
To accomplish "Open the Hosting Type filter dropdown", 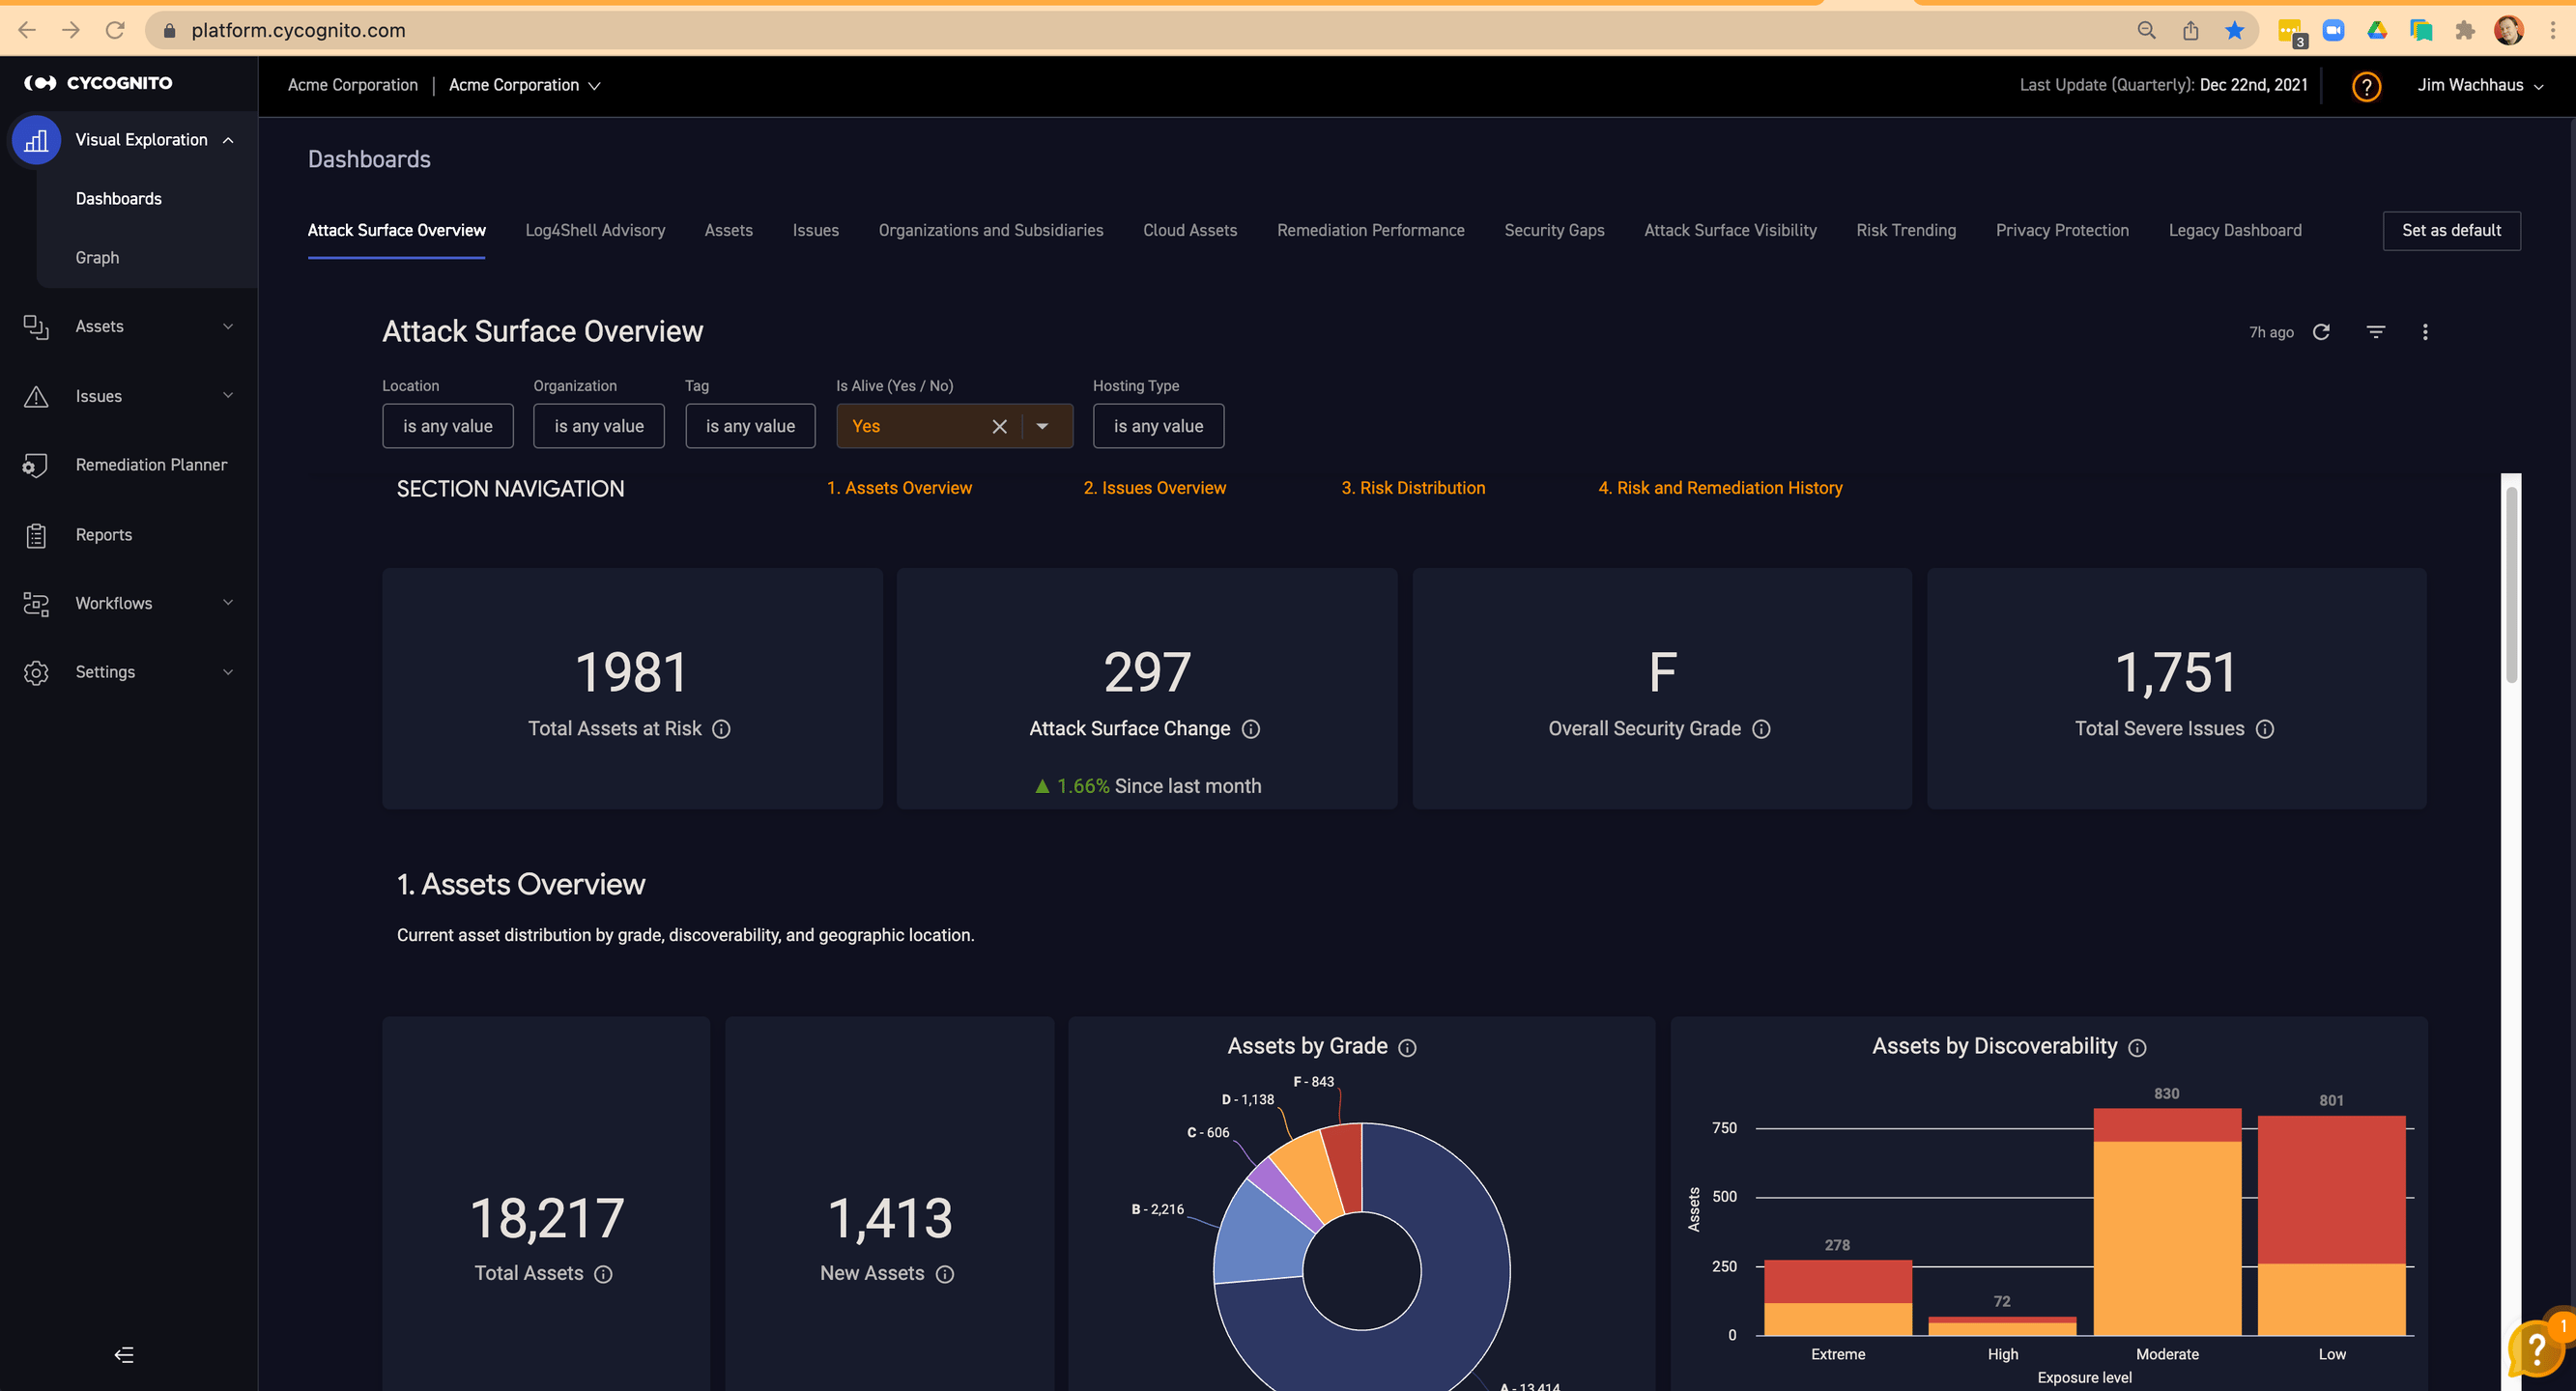I will 1158,427.
